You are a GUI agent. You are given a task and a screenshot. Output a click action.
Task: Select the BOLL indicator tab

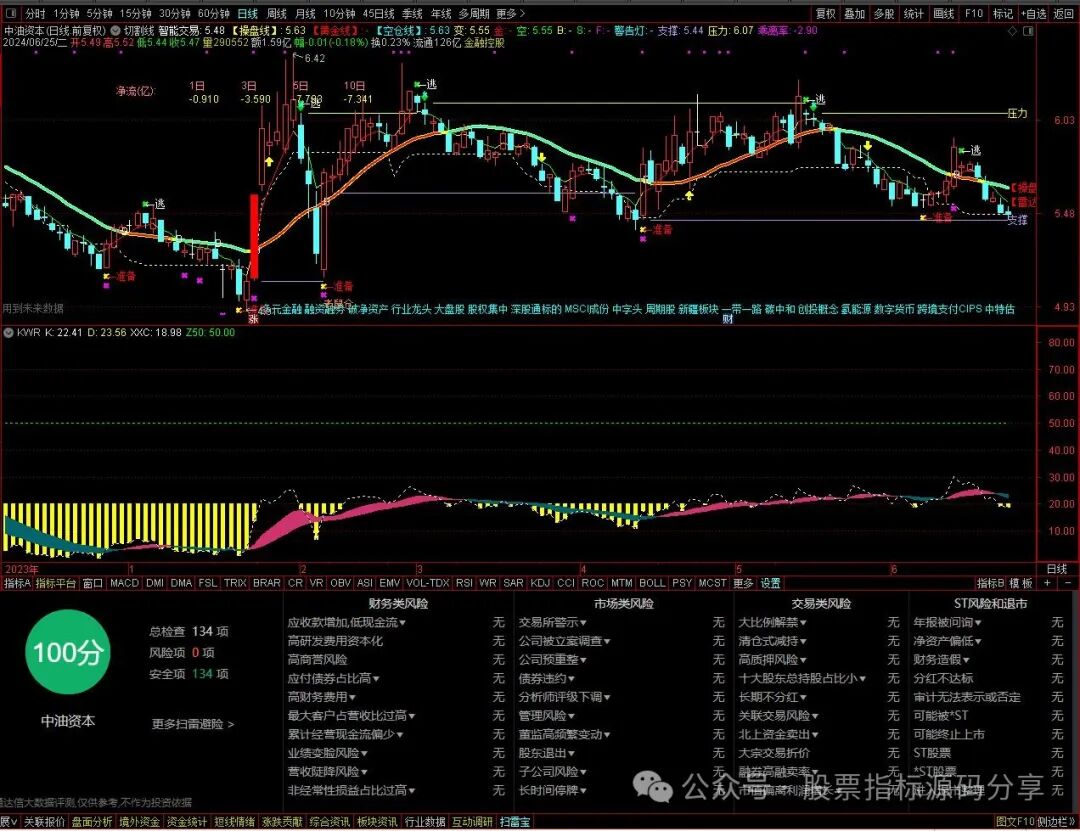click(x=652, y=583)
